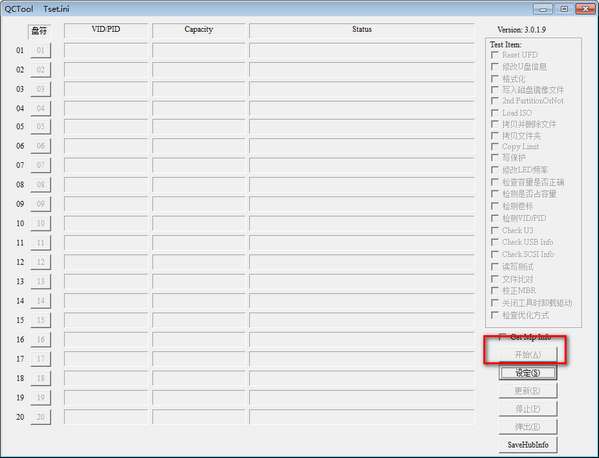Tick the Check USB Info checkbox
The width and height of the screenshot is (599, 458).
[495, 242]
